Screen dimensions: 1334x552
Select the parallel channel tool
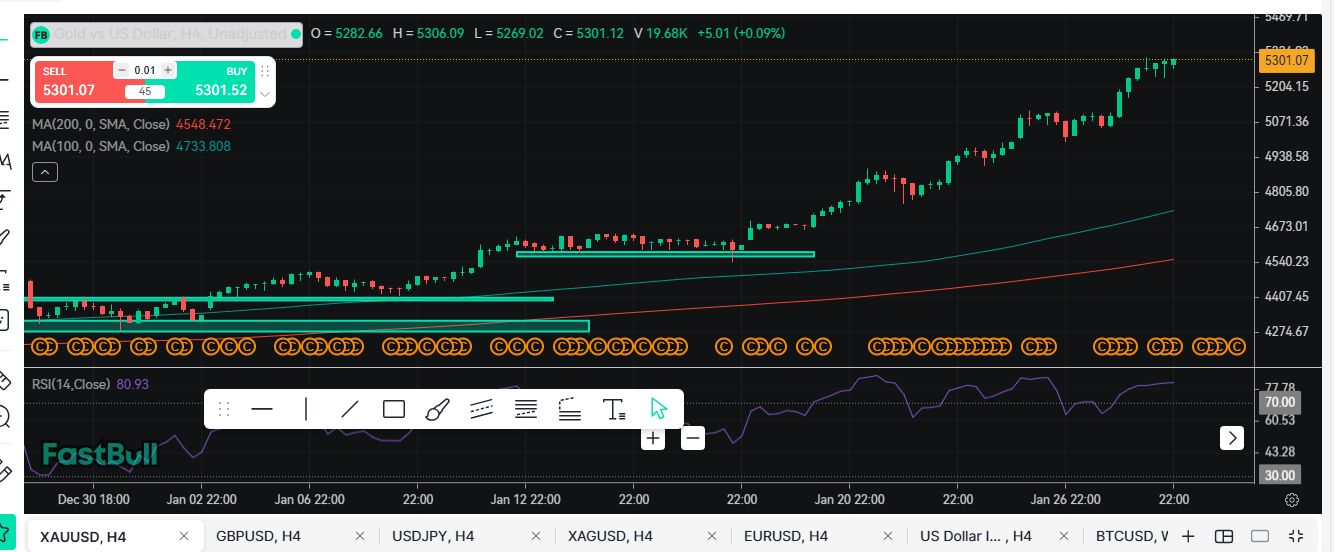click(x=481, y=409)
